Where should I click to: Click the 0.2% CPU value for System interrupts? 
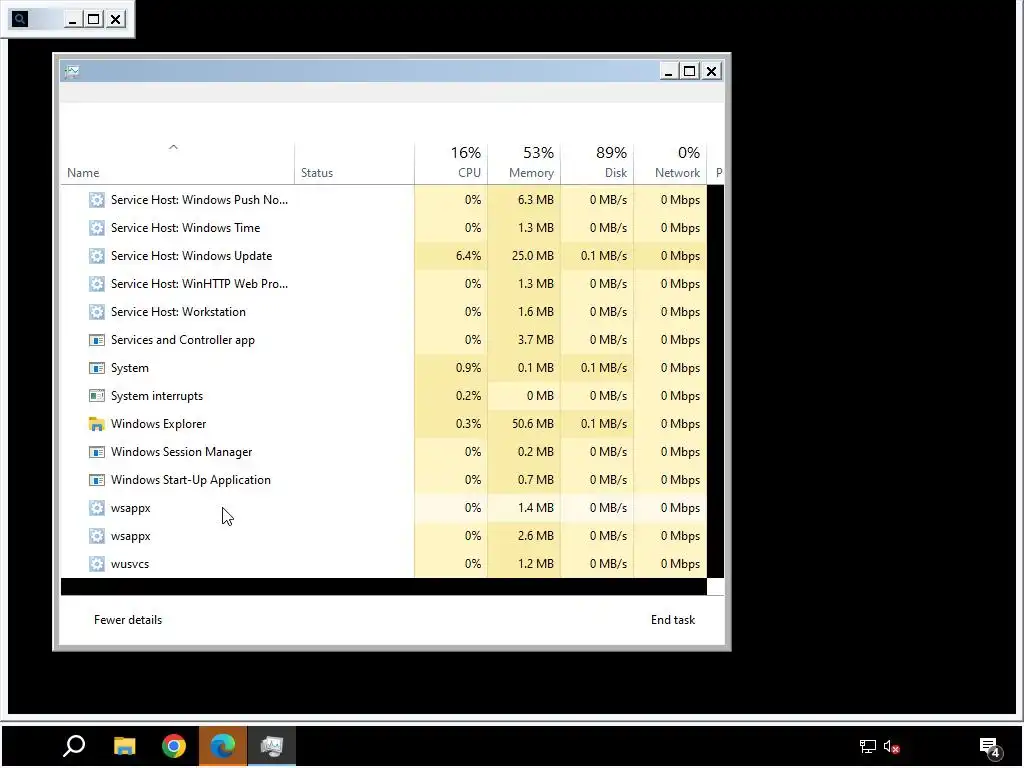coord(468,396)
